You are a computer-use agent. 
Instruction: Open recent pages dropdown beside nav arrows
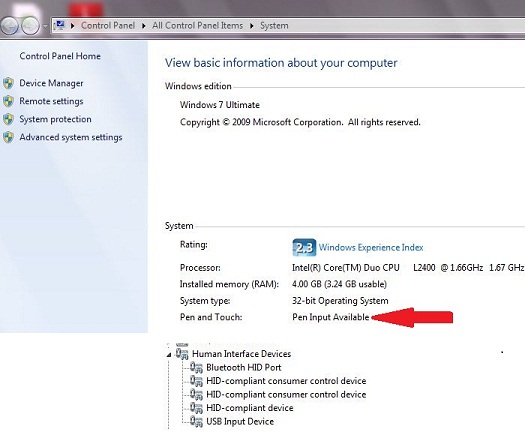pos(45,26)
